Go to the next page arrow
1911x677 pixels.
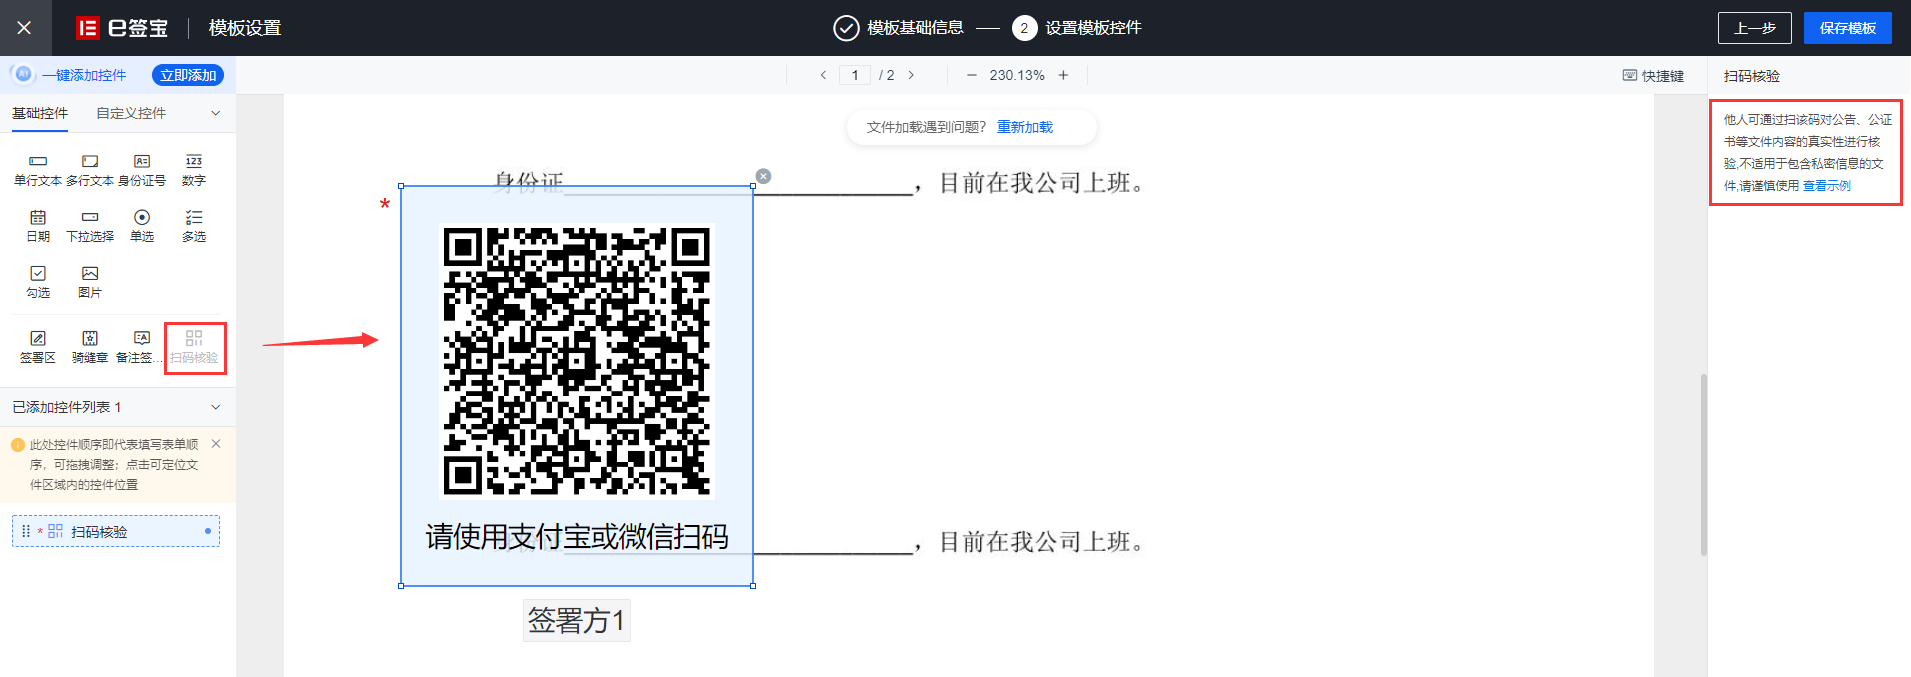(x=911, y=75)
